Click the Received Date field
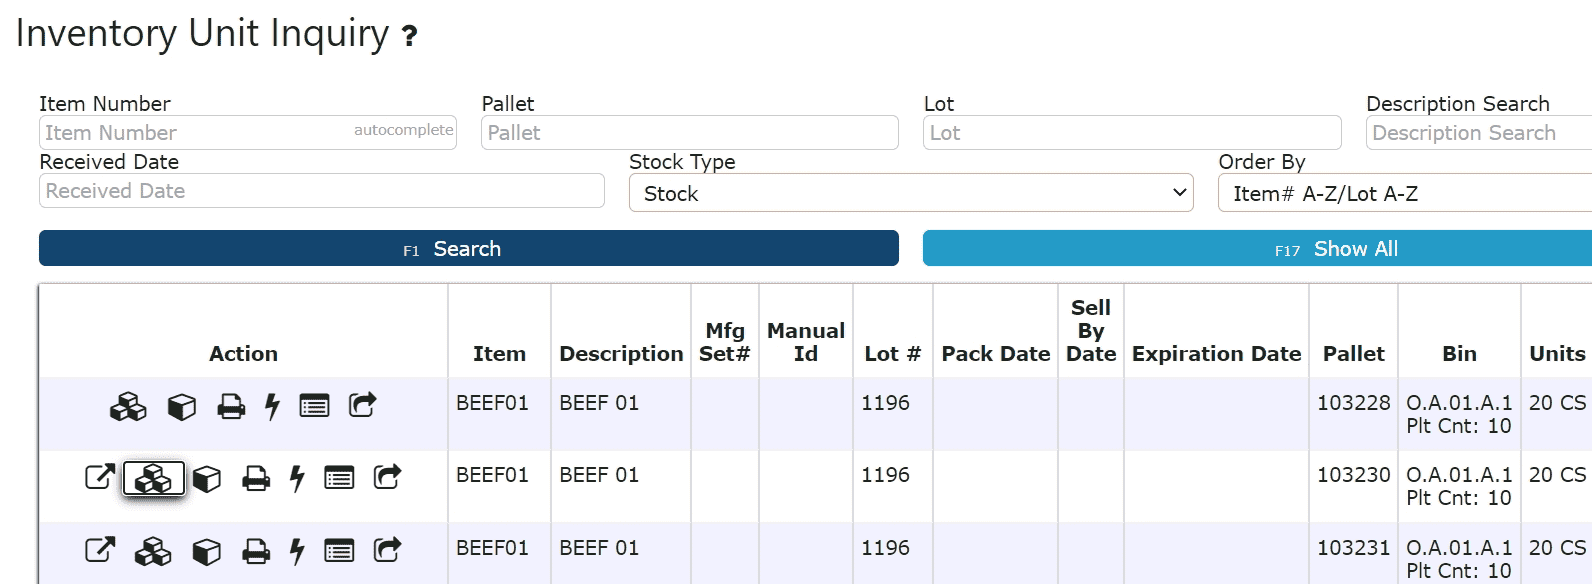 [x=322, y=190]
